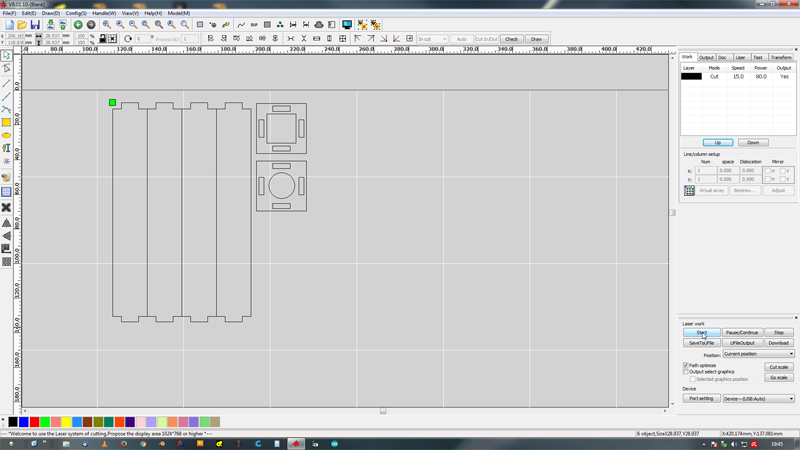The image size is (800, 450).
Task: Open a file using the folder icon
Action: click(22, 24)
